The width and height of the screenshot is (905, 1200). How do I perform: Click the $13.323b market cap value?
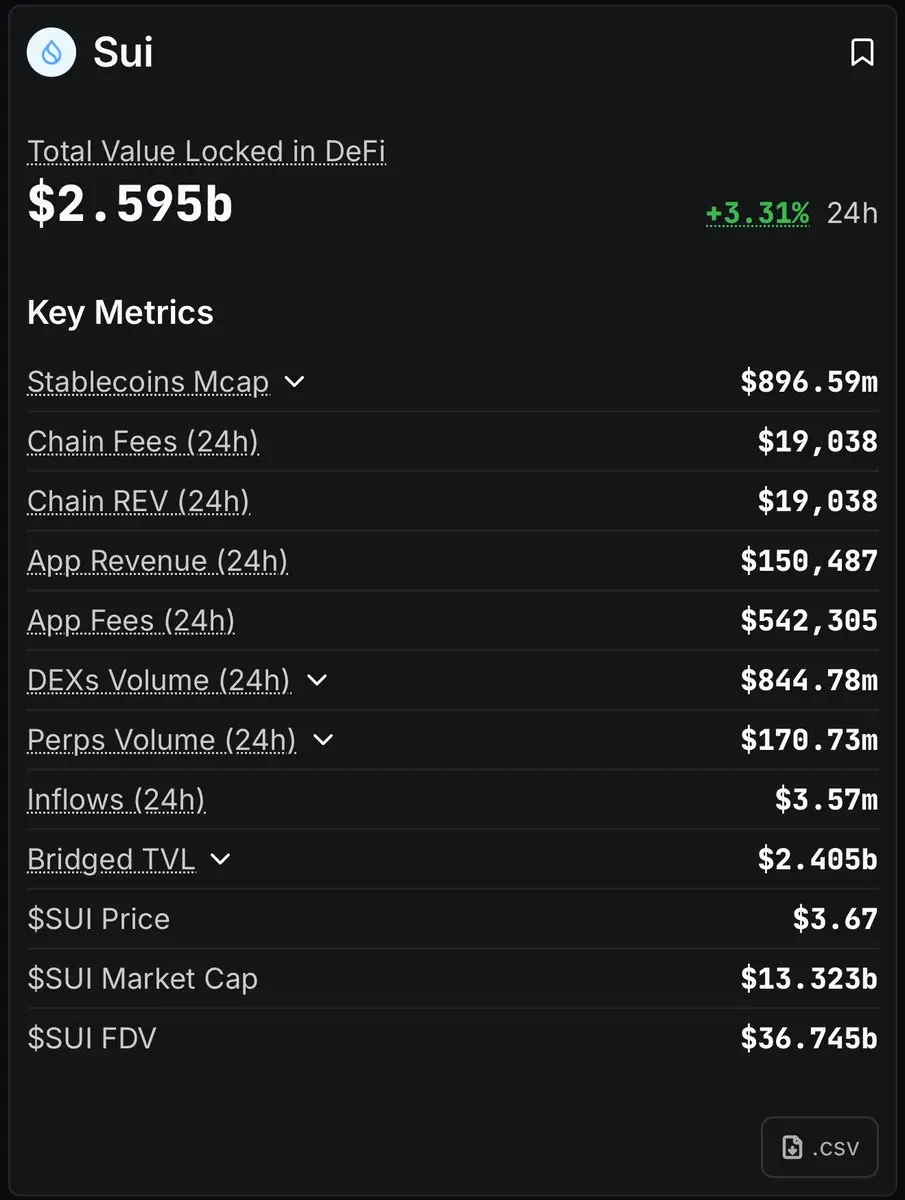(x=809, y=978)
